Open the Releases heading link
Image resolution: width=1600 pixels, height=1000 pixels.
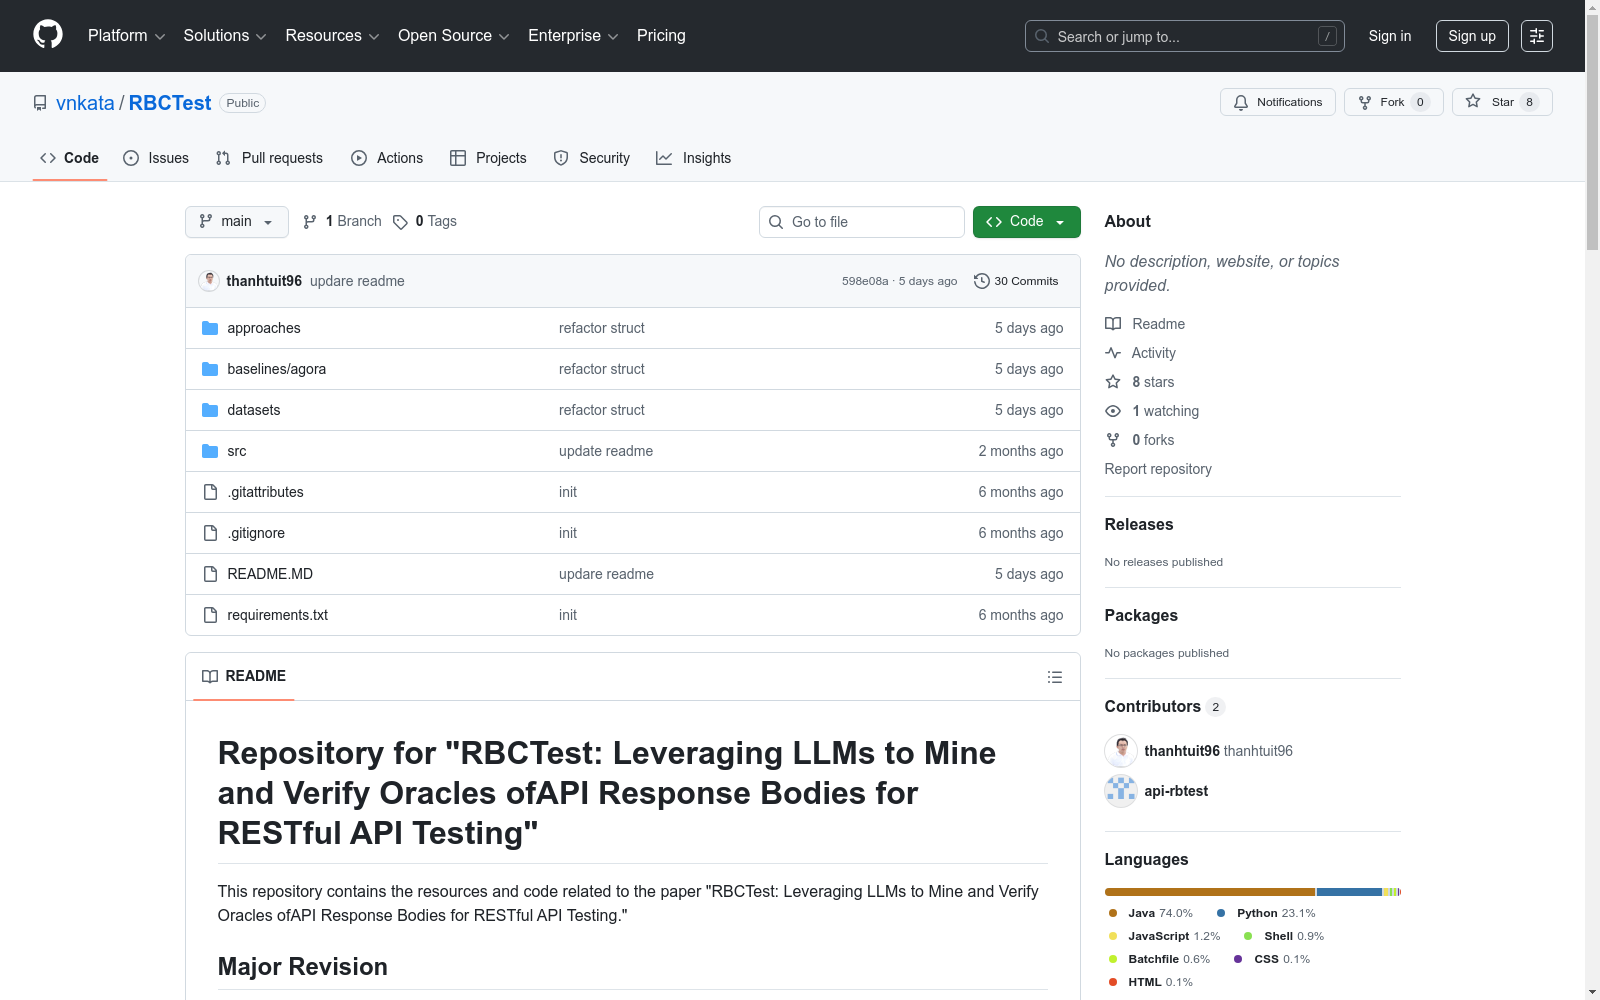tap(1139, 524)
